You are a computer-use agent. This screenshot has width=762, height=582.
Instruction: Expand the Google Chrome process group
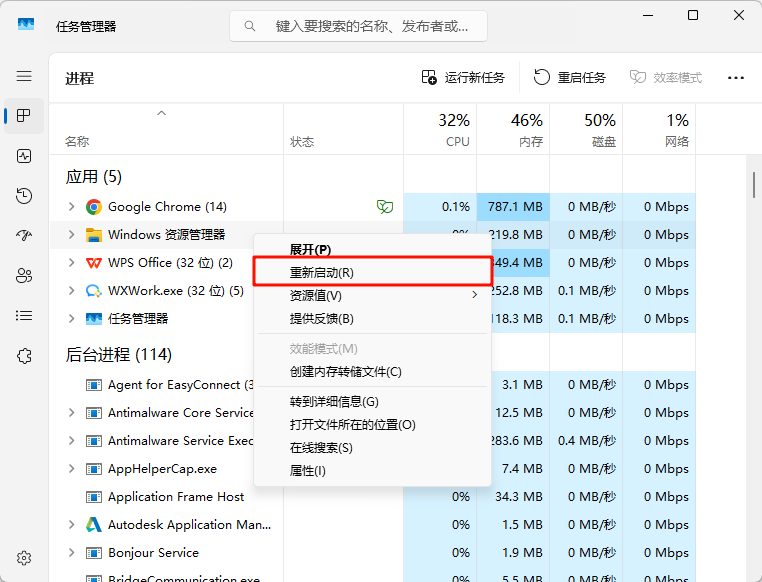click(71, 207)
